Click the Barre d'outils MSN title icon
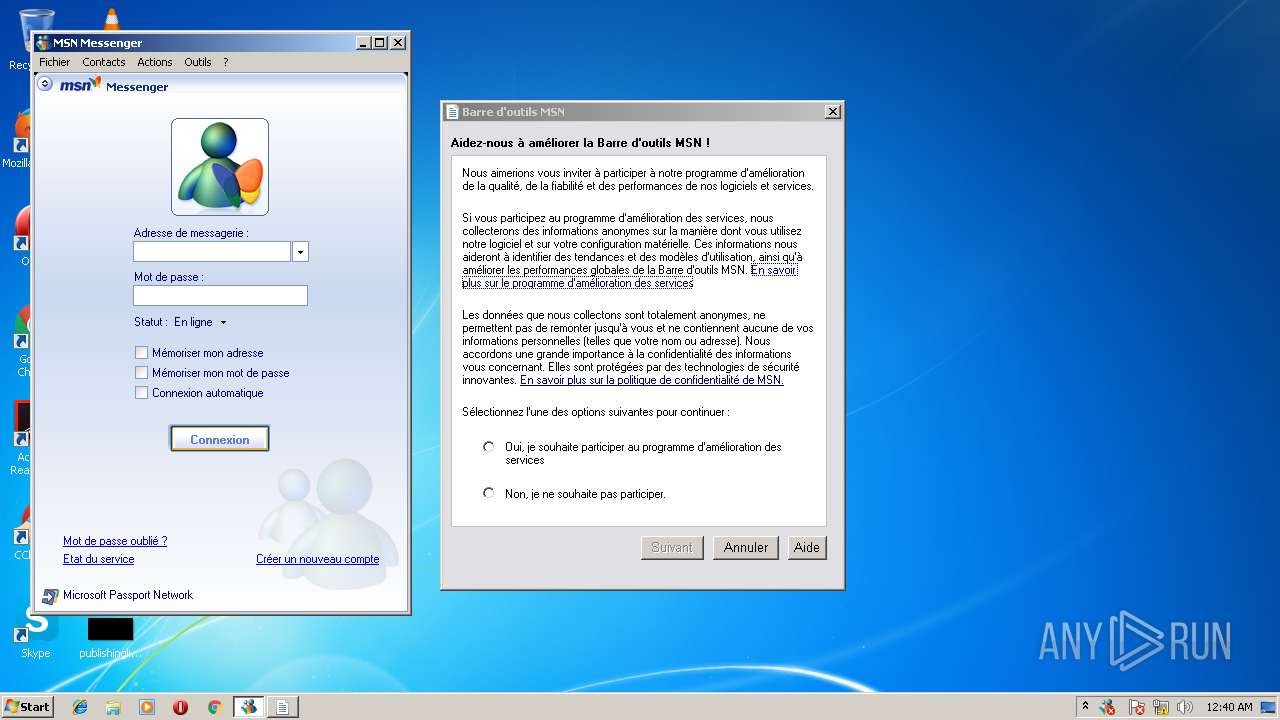The height and width of the screenshot is (720, 1280). 452,112
